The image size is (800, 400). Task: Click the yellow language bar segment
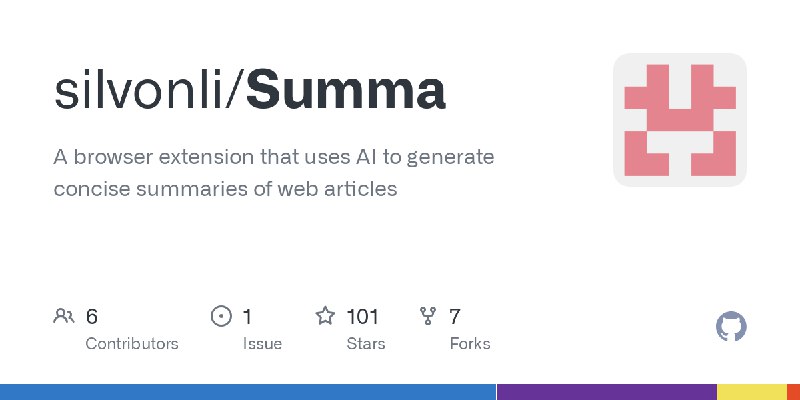pyautogui.click(x=751, y=391)
